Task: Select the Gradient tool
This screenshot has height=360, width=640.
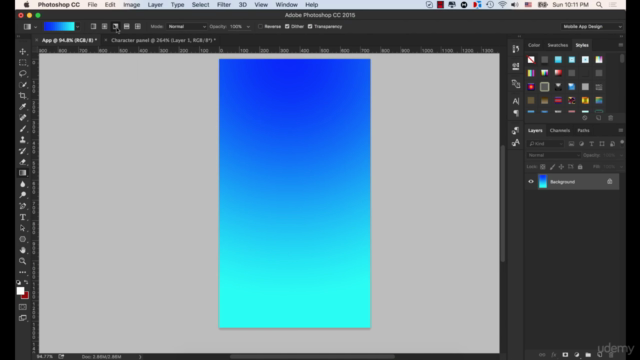Action: pyautogui.click(x=22, y=173)
